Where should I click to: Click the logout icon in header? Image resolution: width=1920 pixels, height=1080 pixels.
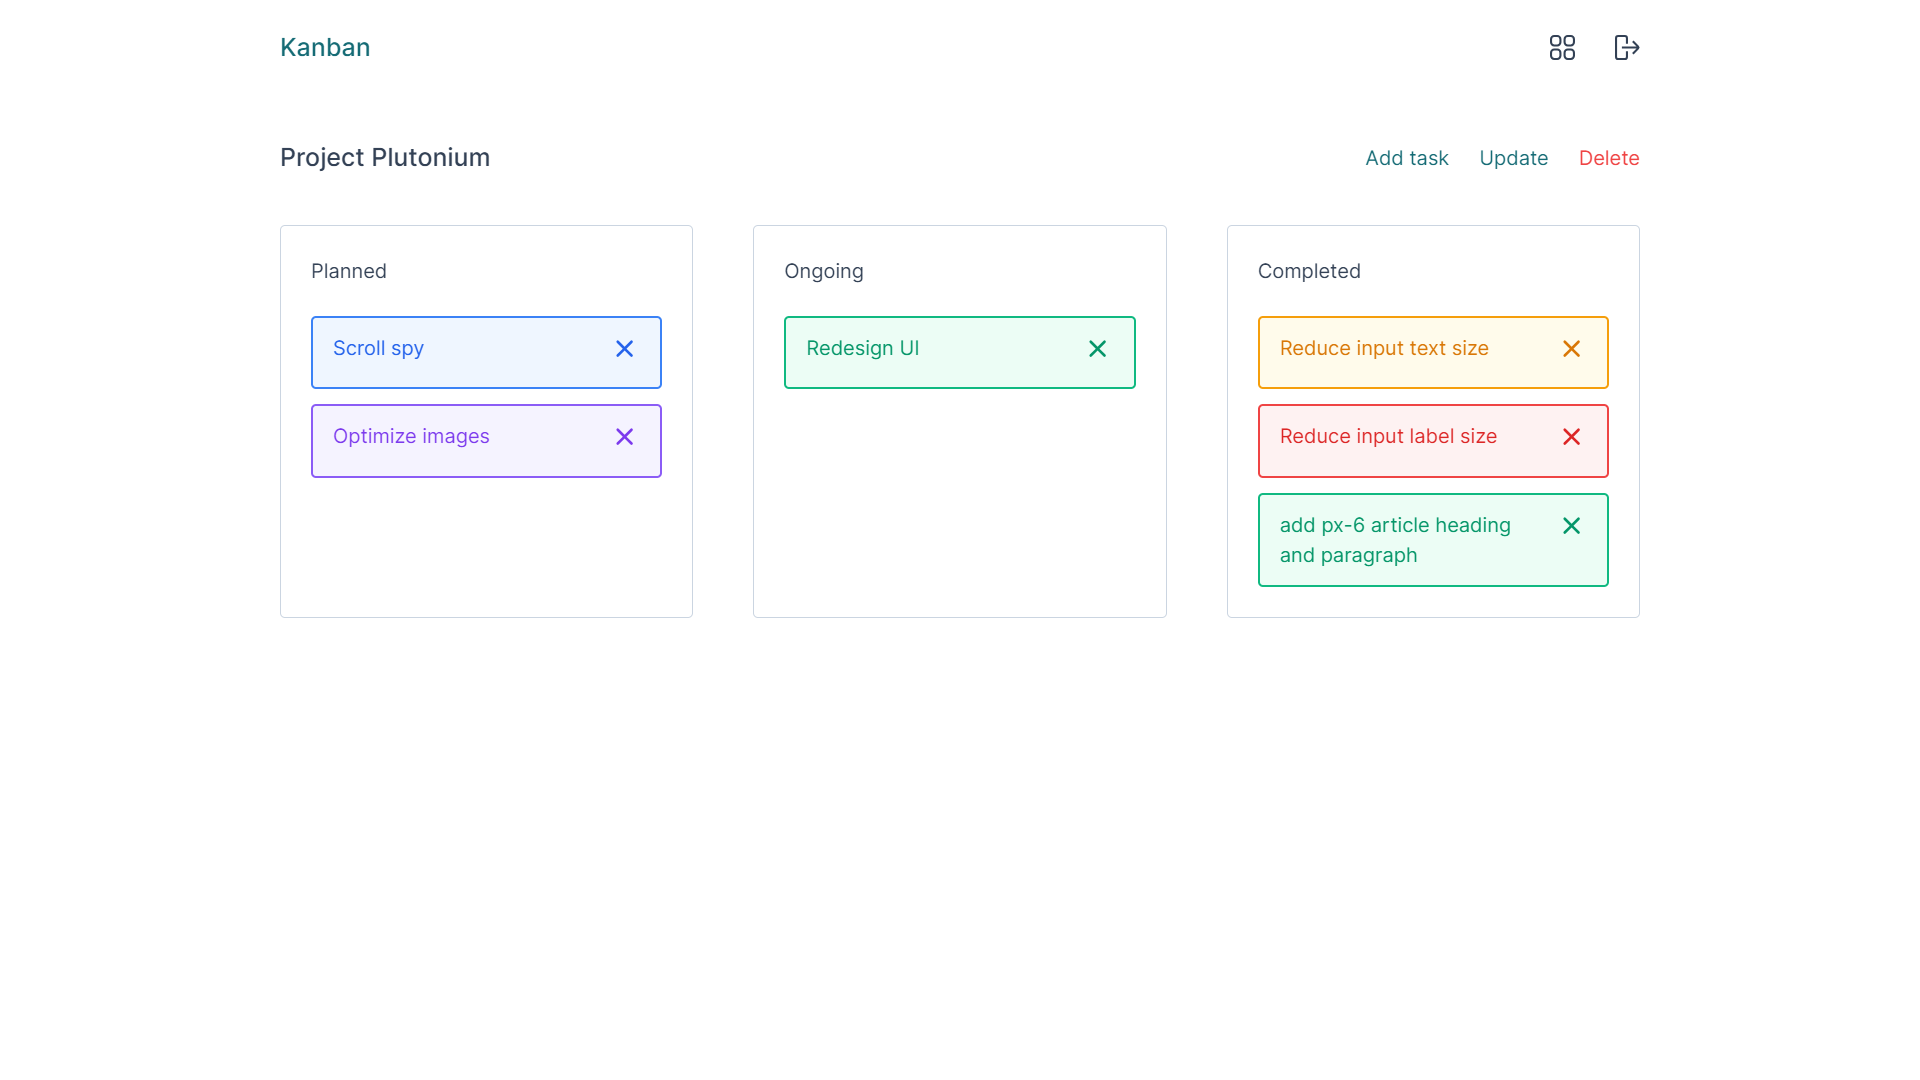coord(1627,48)
